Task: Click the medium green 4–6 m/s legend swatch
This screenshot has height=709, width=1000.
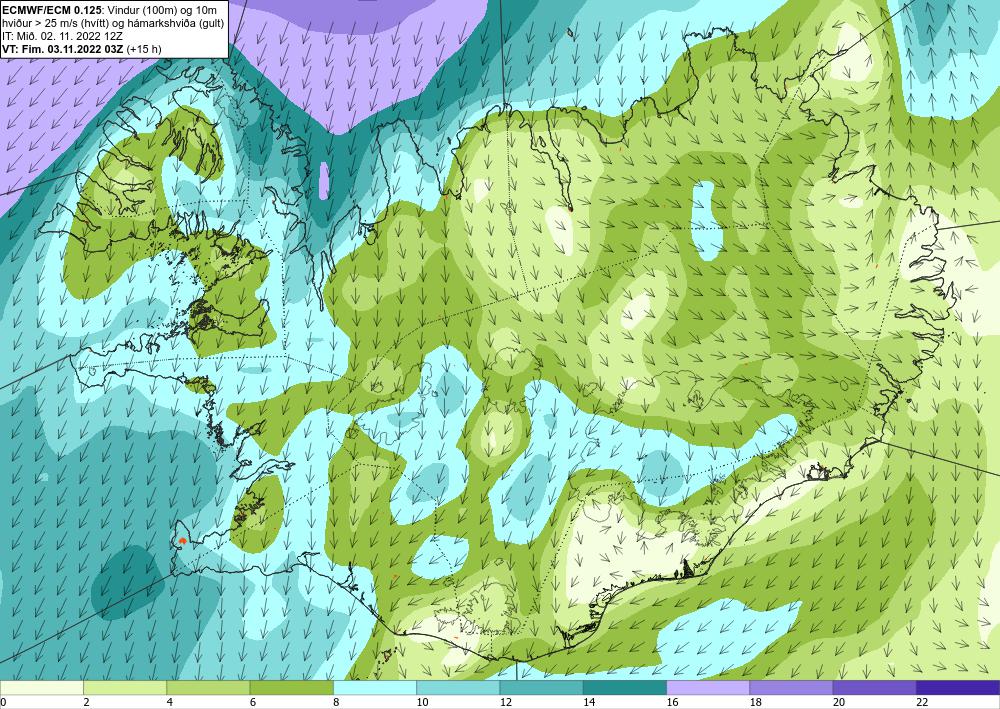Action: click(x=208, y=687)
